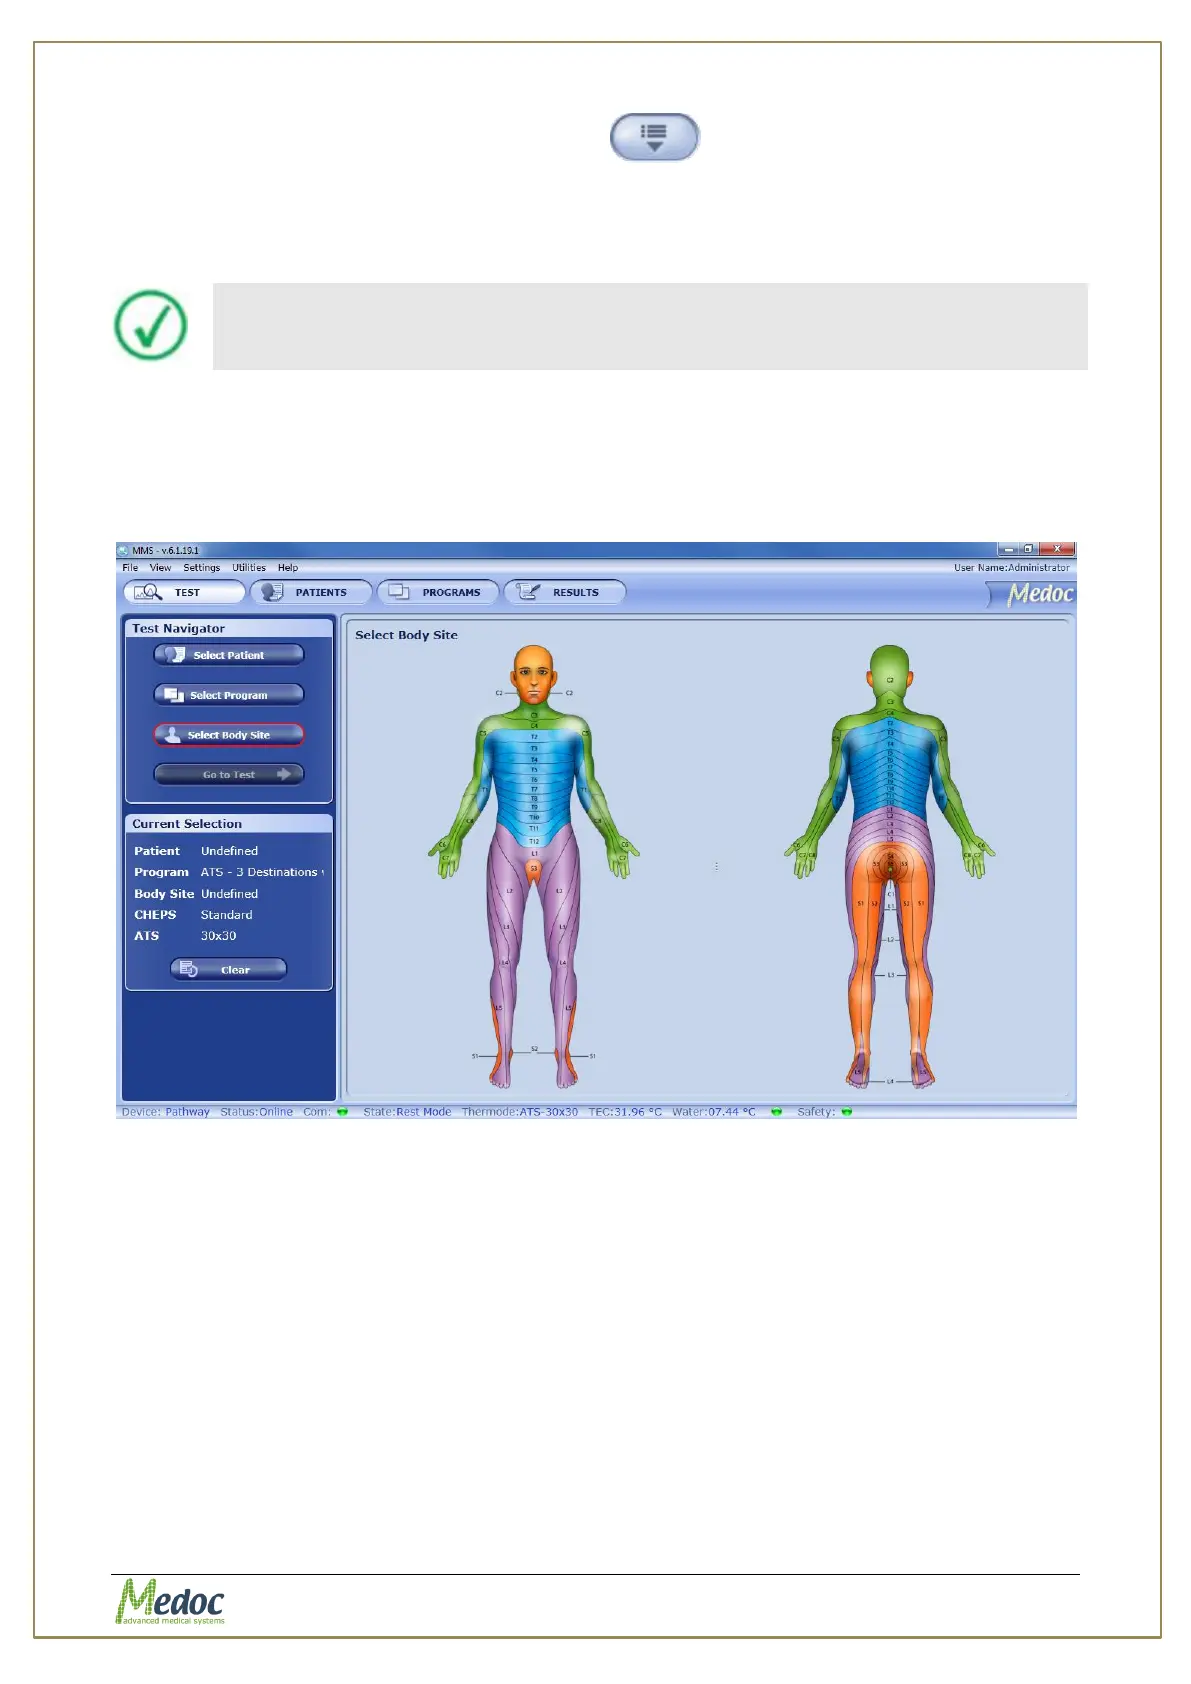Open the Help menu
Screen dimensions: 1191x1684
click(288, 567)
